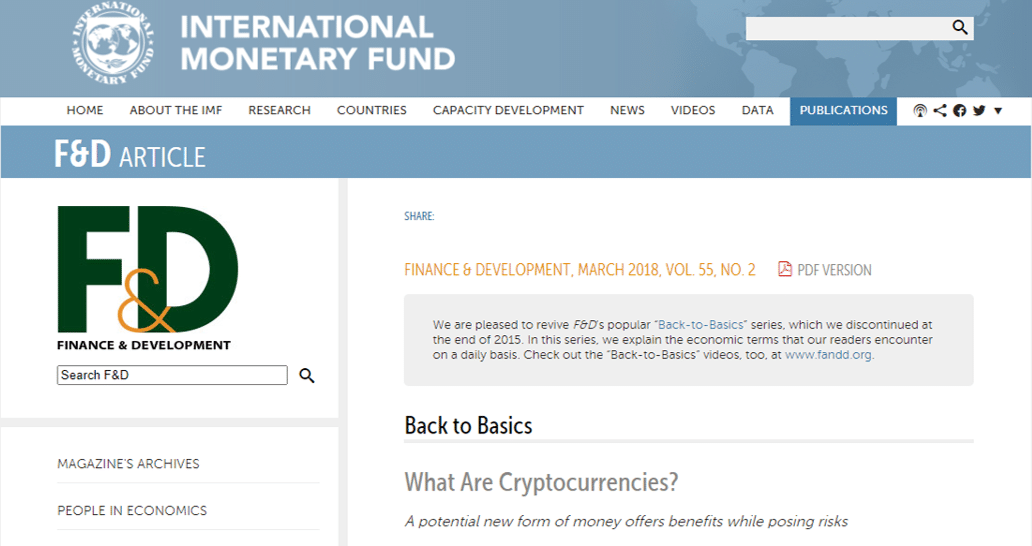Open the IMF Twitter bird icon
Screen dimensions: 1032x546
(x=979, y=111)
